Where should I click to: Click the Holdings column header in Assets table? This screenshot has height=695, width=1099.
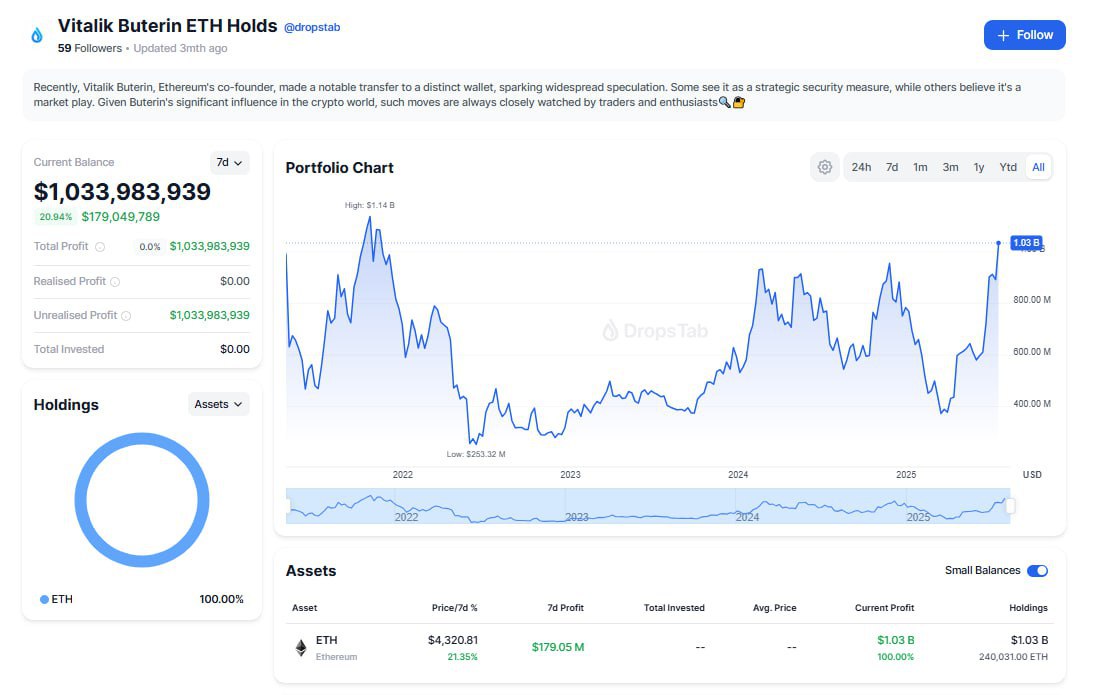click(1028, 608)
